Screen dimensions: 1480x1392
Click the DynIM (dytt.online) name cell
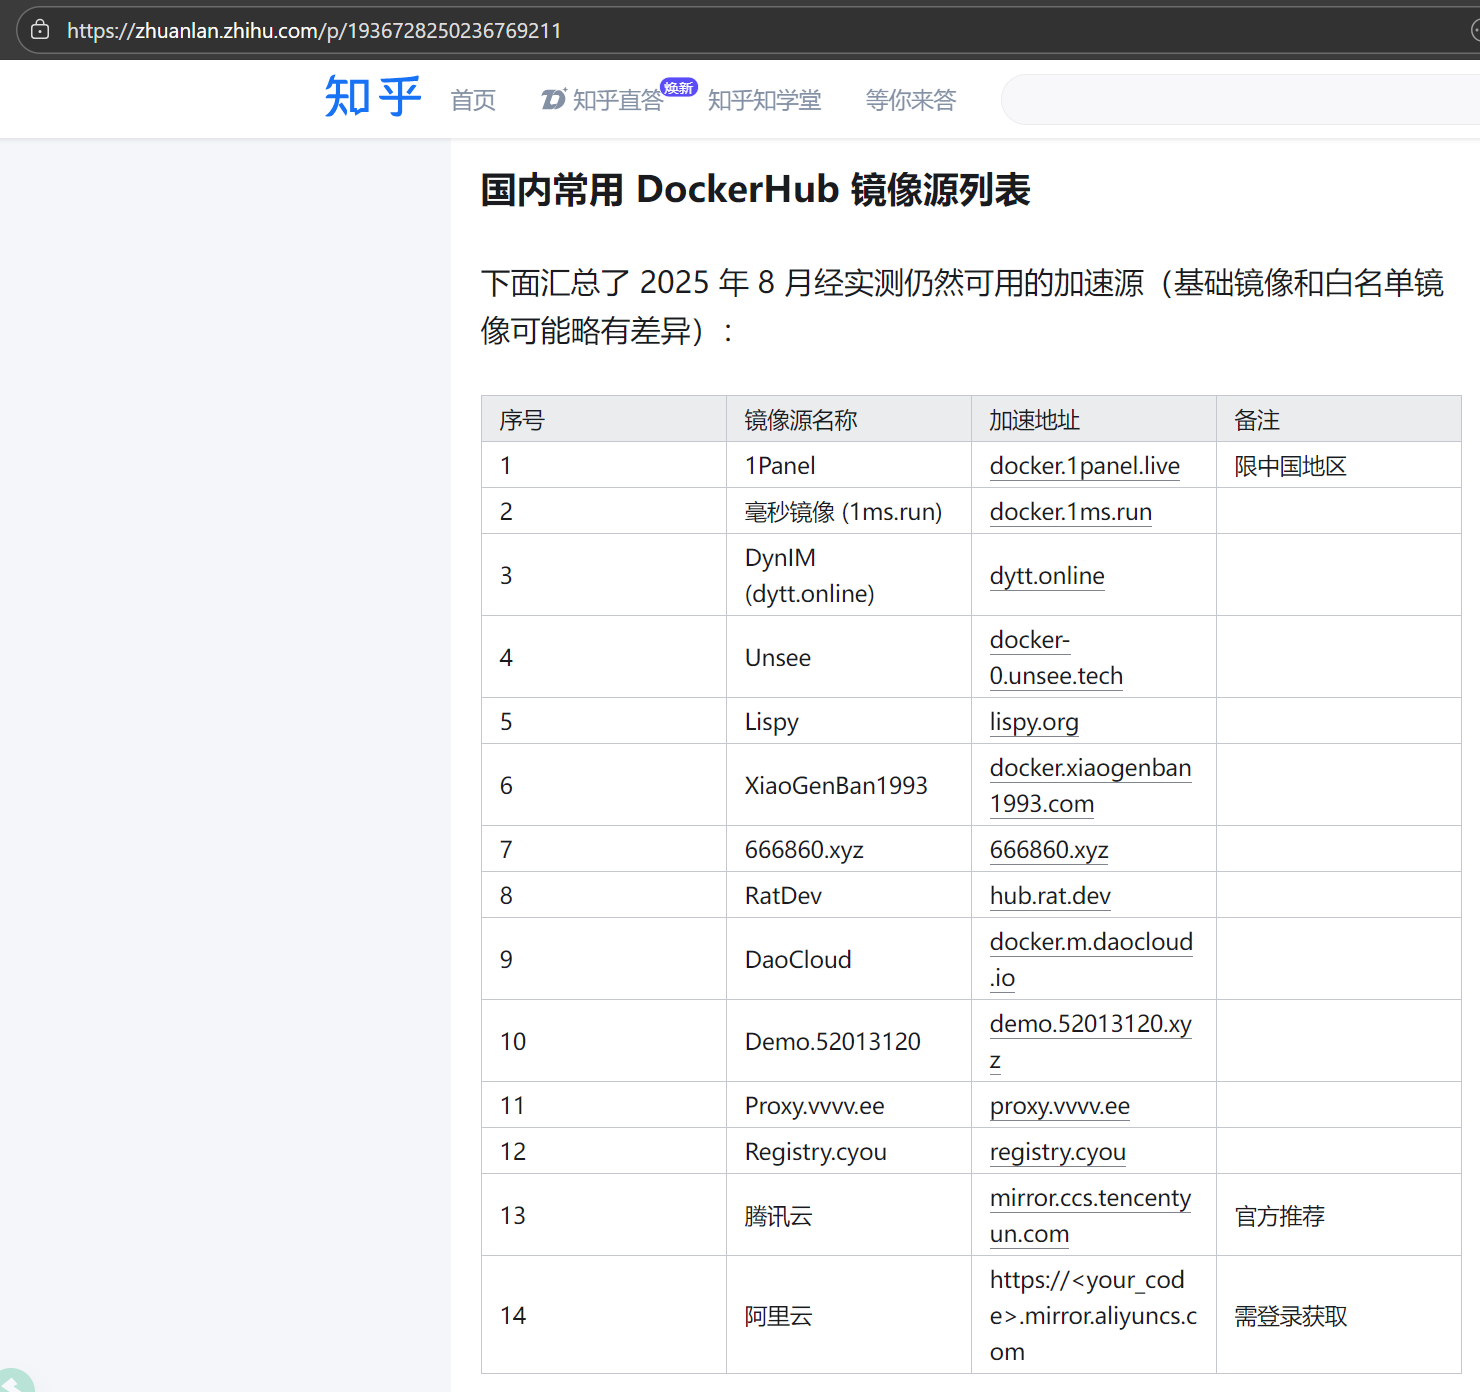(849, 576)
